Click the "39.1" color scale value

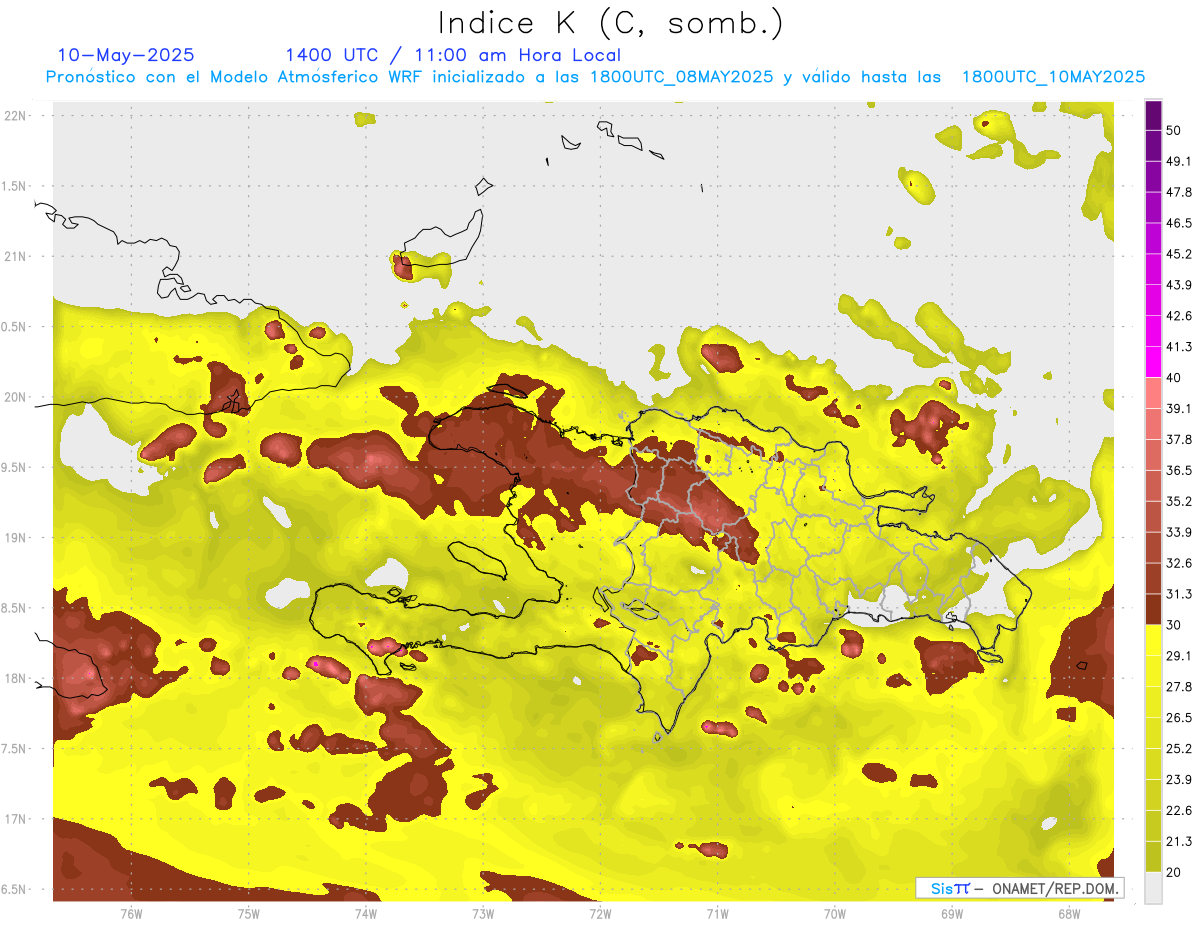1180,409
